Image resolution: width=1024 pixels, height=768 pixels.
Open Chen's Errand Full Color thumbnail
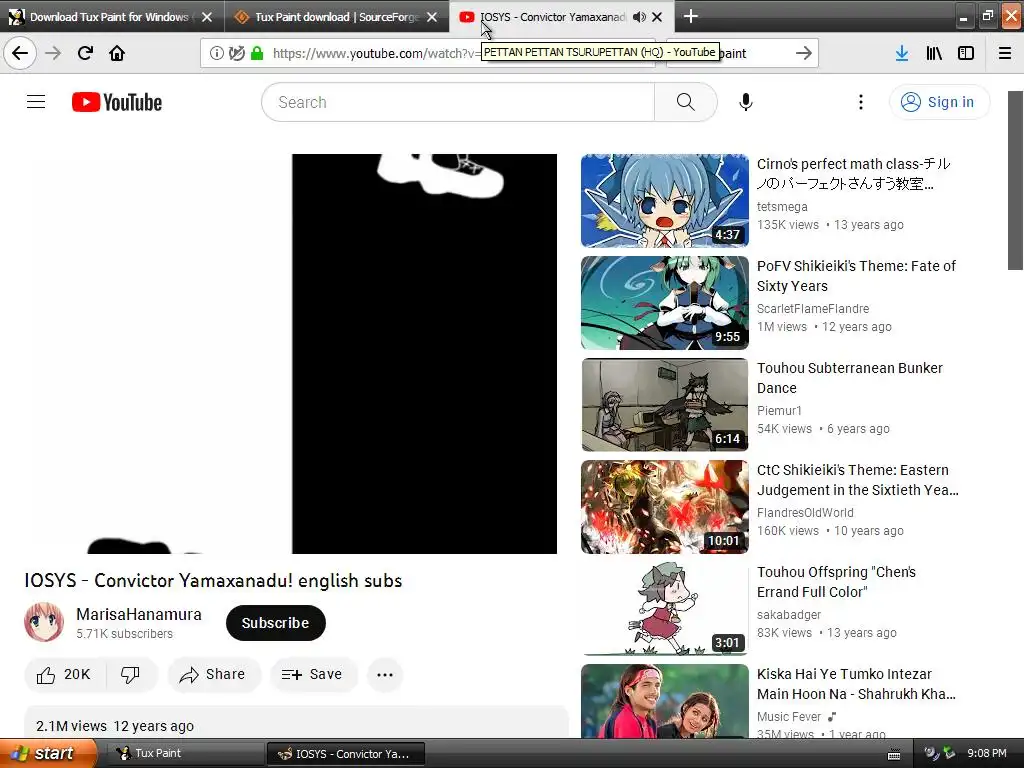[665, 609]
